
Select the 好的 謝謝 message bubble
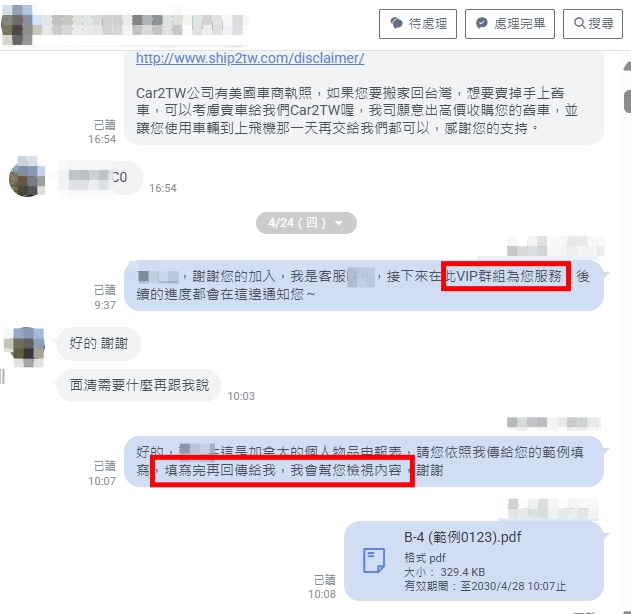click(x=99, y=344)
